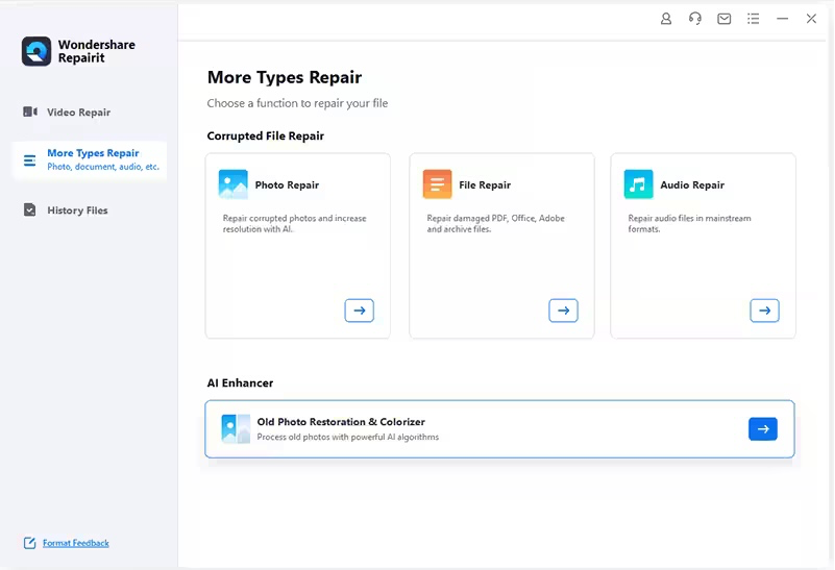The width and height of the screenshot is (835, 570).
Task: Open customer support headset icon
Action: pyautogui.click(x=695, y=19)
